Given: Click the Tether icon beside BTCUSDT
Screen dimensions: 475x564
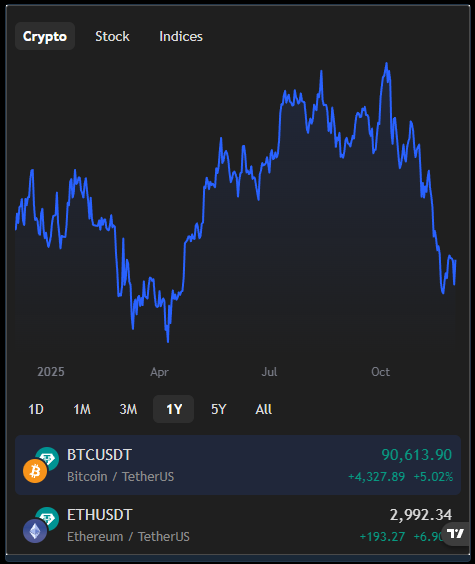Looking at the screenshot, I should tap(49, 457).
